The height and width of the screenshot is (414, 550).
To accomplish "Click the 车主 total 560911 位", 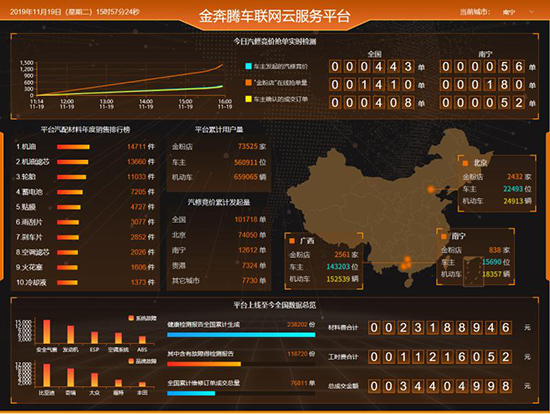I will tap(250, 162).
